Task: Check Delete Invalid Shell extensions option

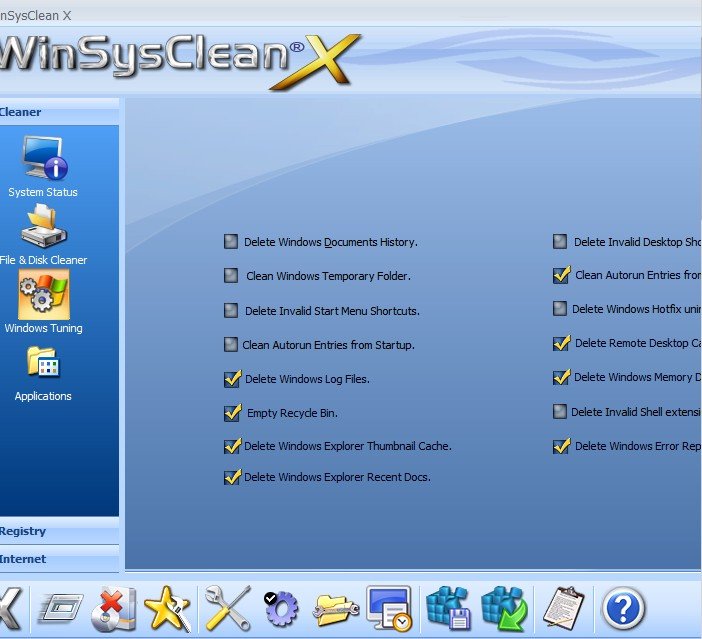Action: (560, 412)
